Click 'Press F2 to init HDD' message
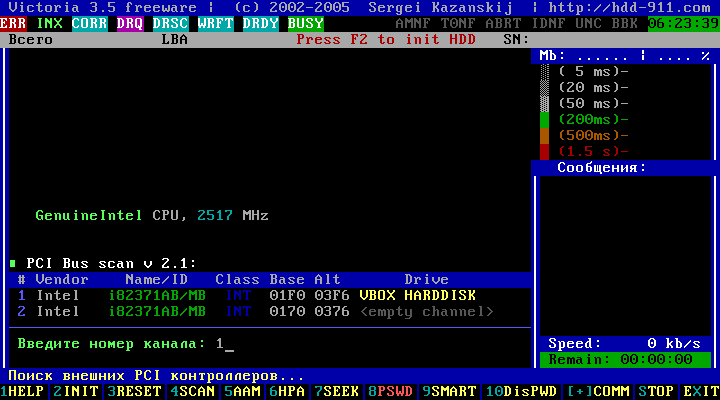The width and height of the screenshot is (720, 400). (386, 39)
